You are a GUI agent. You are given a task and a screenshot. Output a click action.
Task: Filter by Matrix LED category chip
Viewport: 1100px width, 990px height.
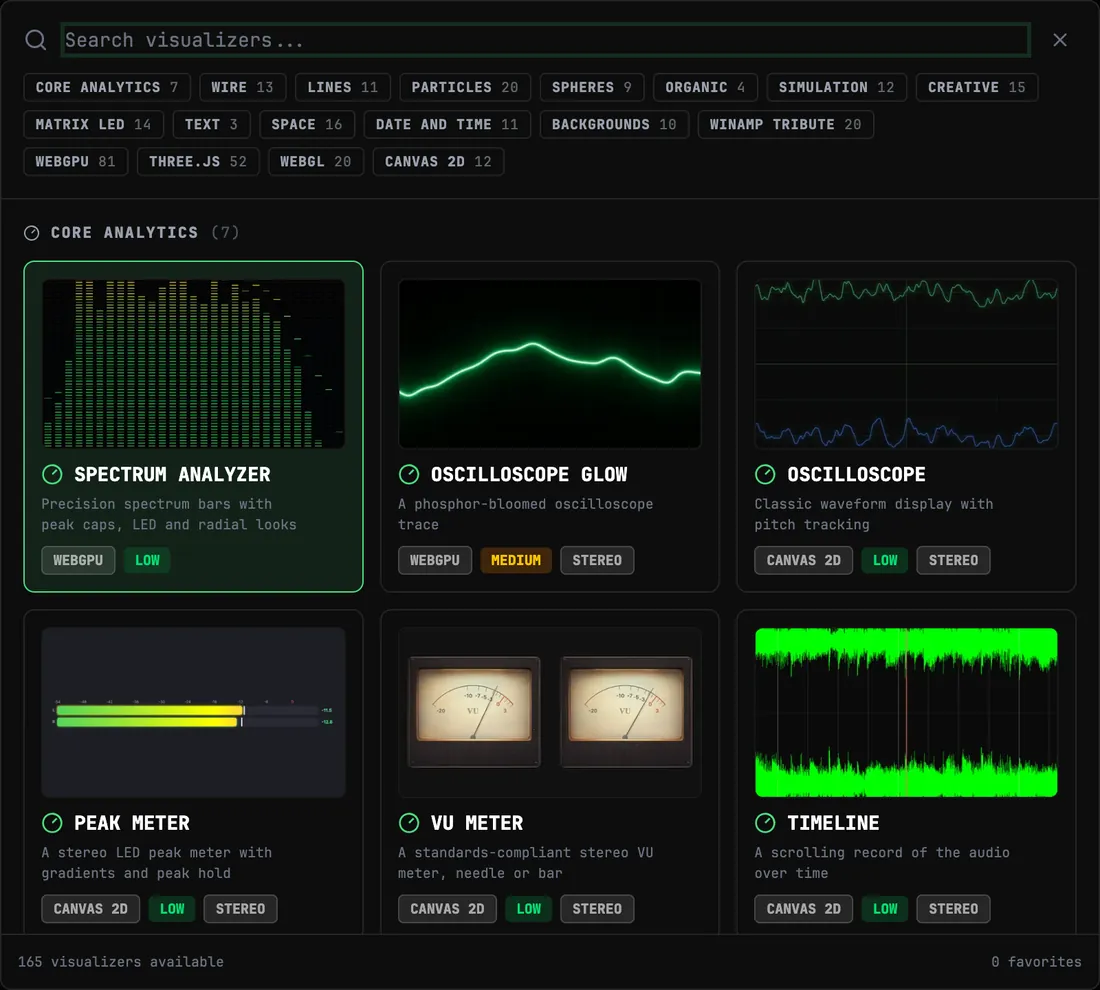point(93,124)
